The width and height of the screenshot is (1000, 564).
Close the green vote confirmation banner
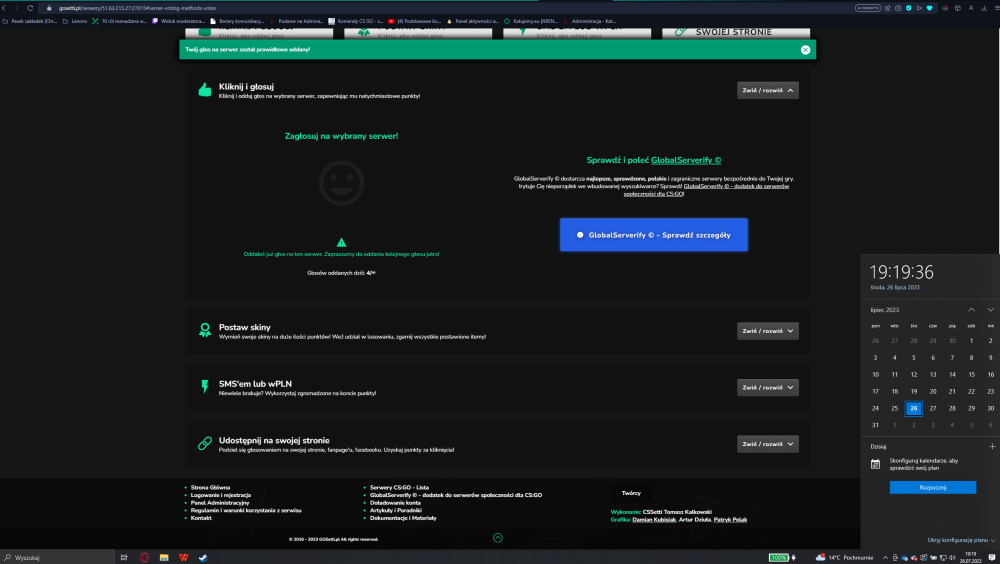805,50
